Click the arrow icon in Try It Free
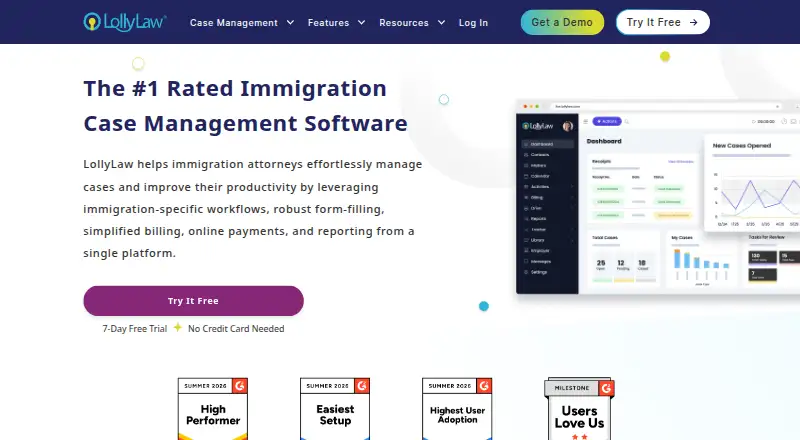The height and width of the screenshot is (440, 800). pos(693,22)
